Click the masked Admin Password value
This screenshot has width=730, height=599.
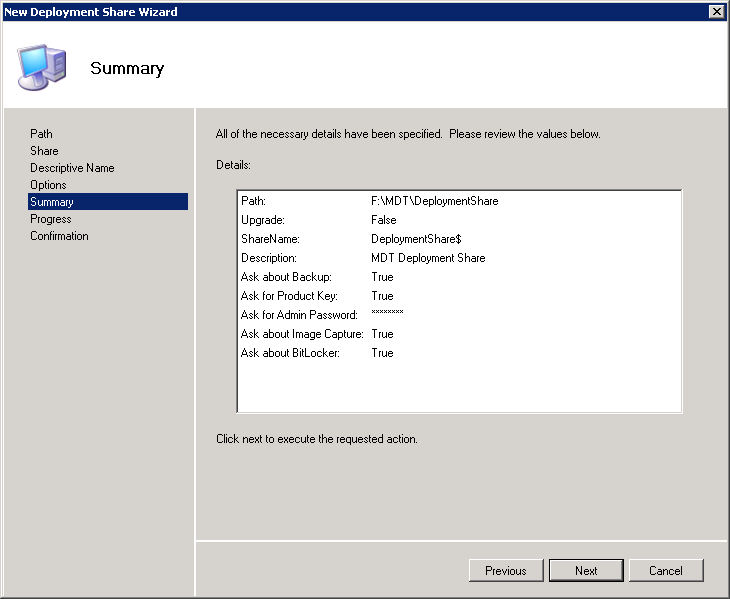(x=387, y=315)
